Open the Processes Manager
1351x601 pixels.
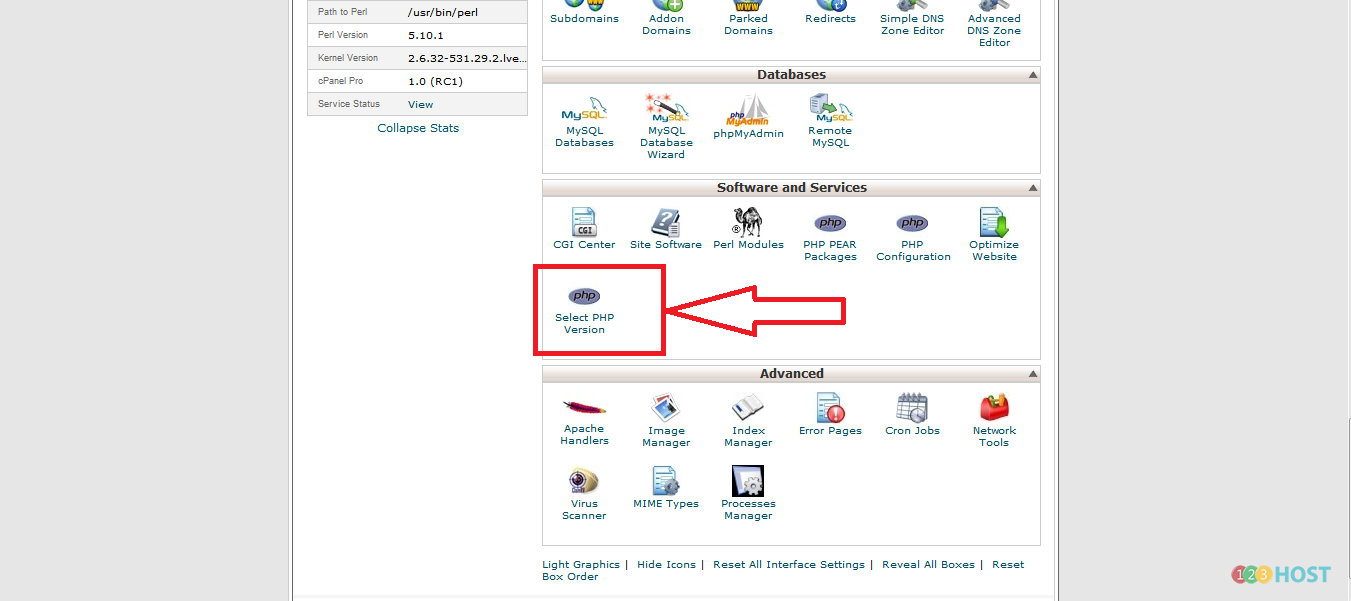coord(748,482)
